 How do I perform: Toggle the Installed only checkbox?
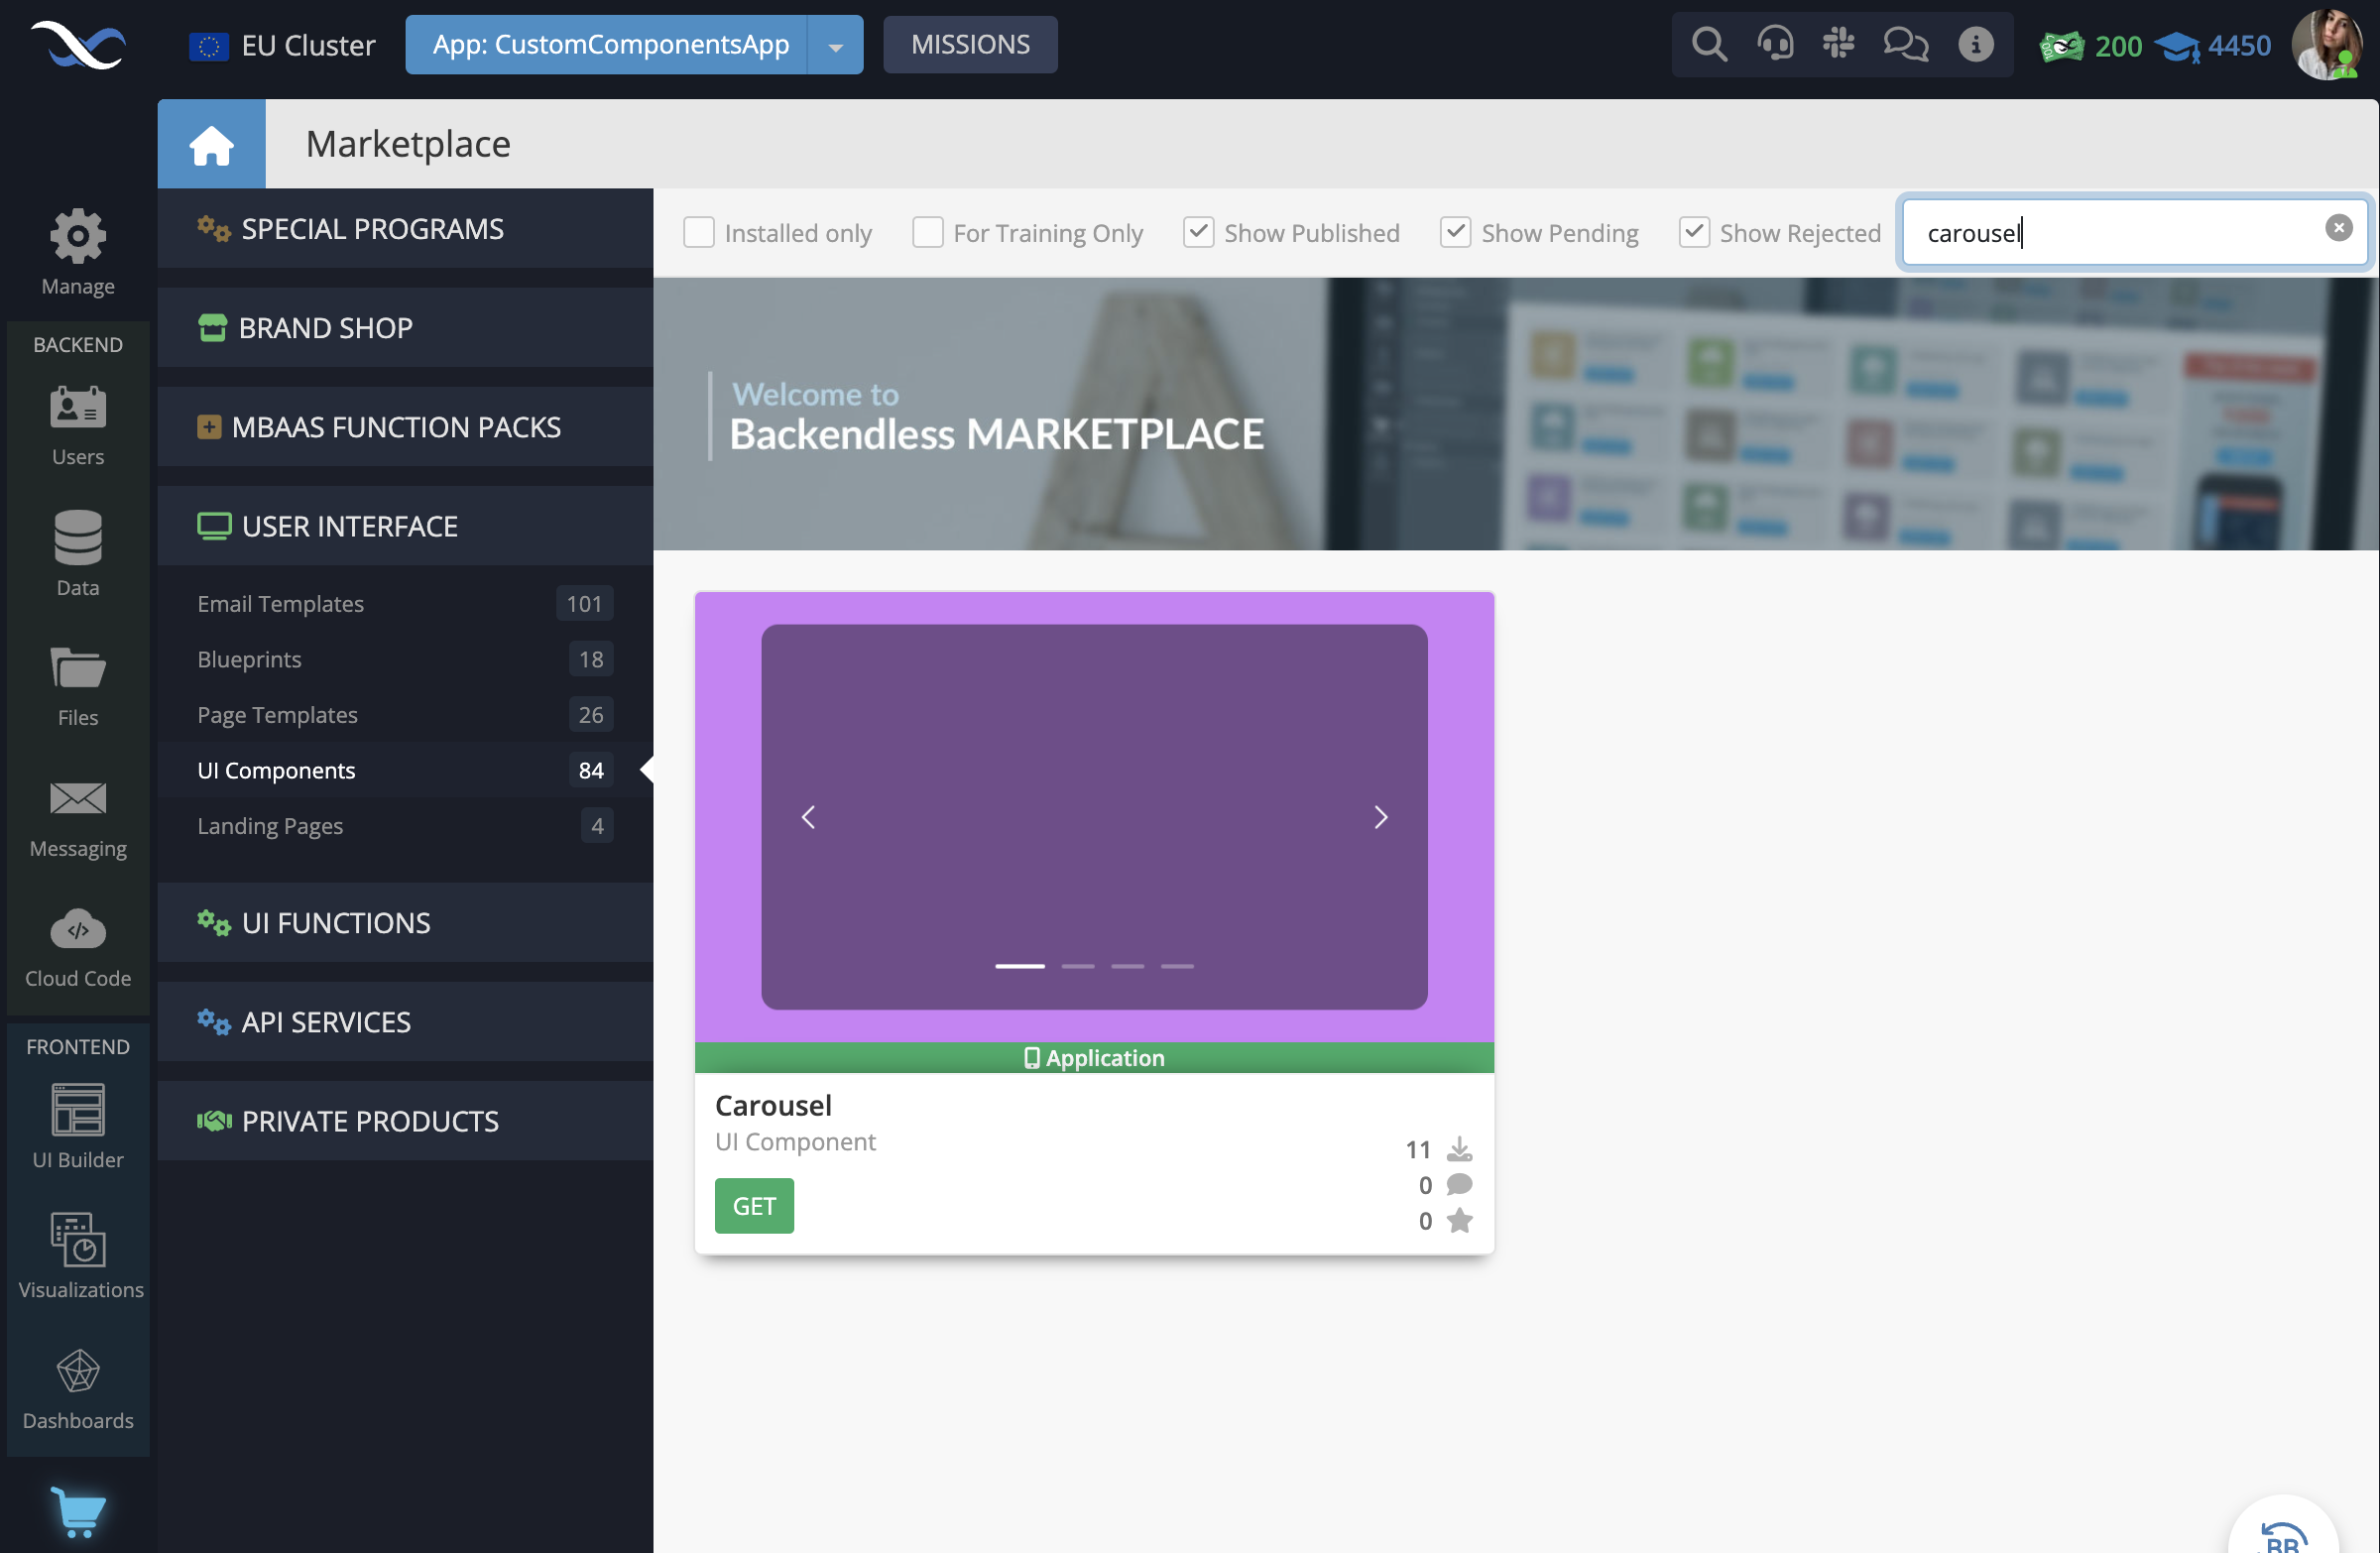[699, 231]
